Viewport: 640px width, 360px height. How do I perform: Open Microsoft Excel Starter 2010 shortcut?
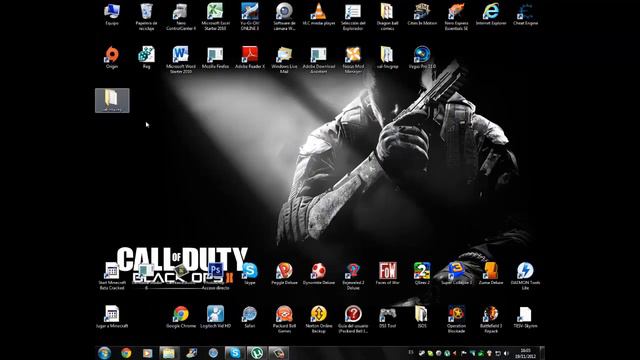215,17
